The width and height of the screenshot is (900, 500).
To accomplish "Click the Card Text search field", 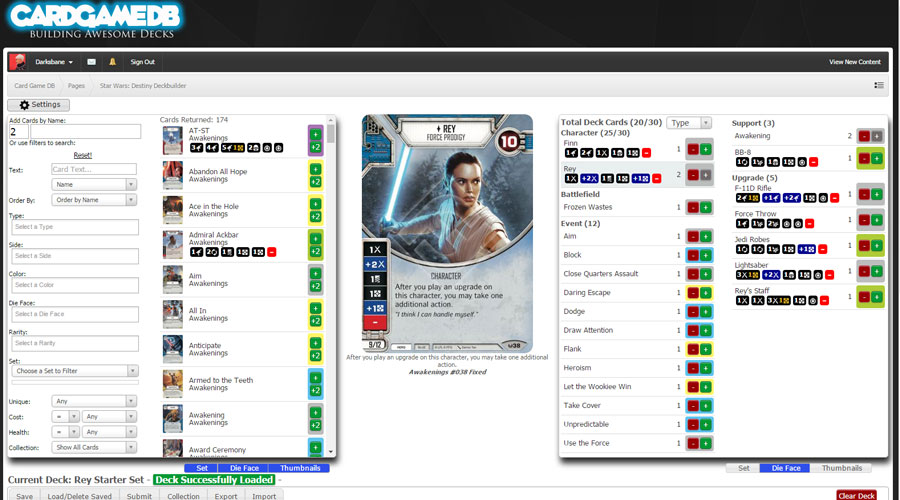I will pyautogui.click(x=93, y=169).
